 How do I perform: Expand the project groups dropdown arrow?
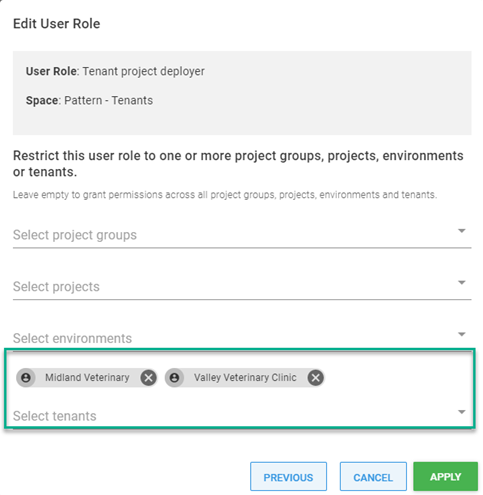point(461,231)
